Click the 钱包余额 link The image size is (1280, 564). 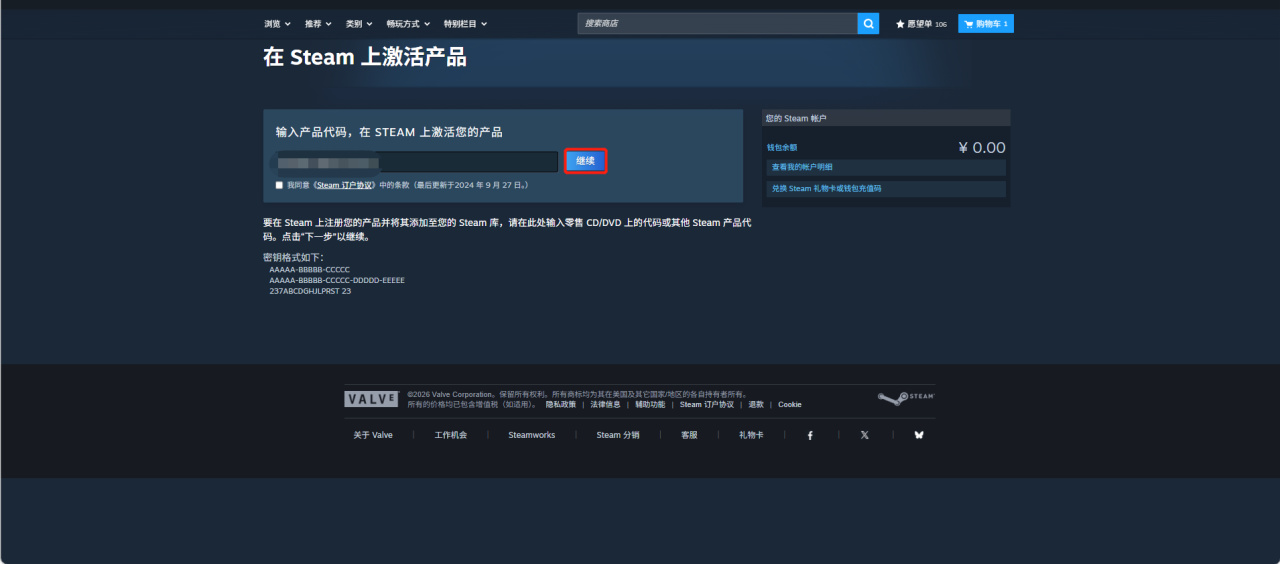pyautogui.click(x=782, y=148)
